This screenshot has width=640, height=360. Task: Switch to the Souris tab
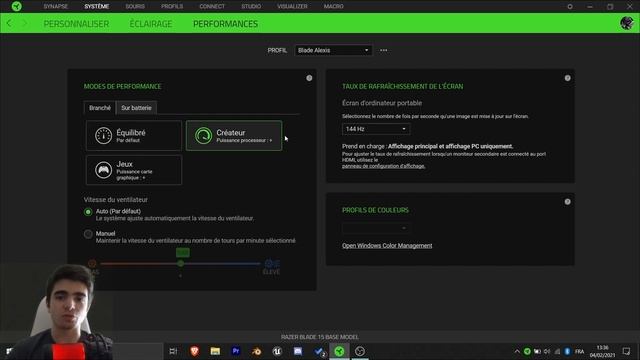pyautogui.click(x=135, y=7)
